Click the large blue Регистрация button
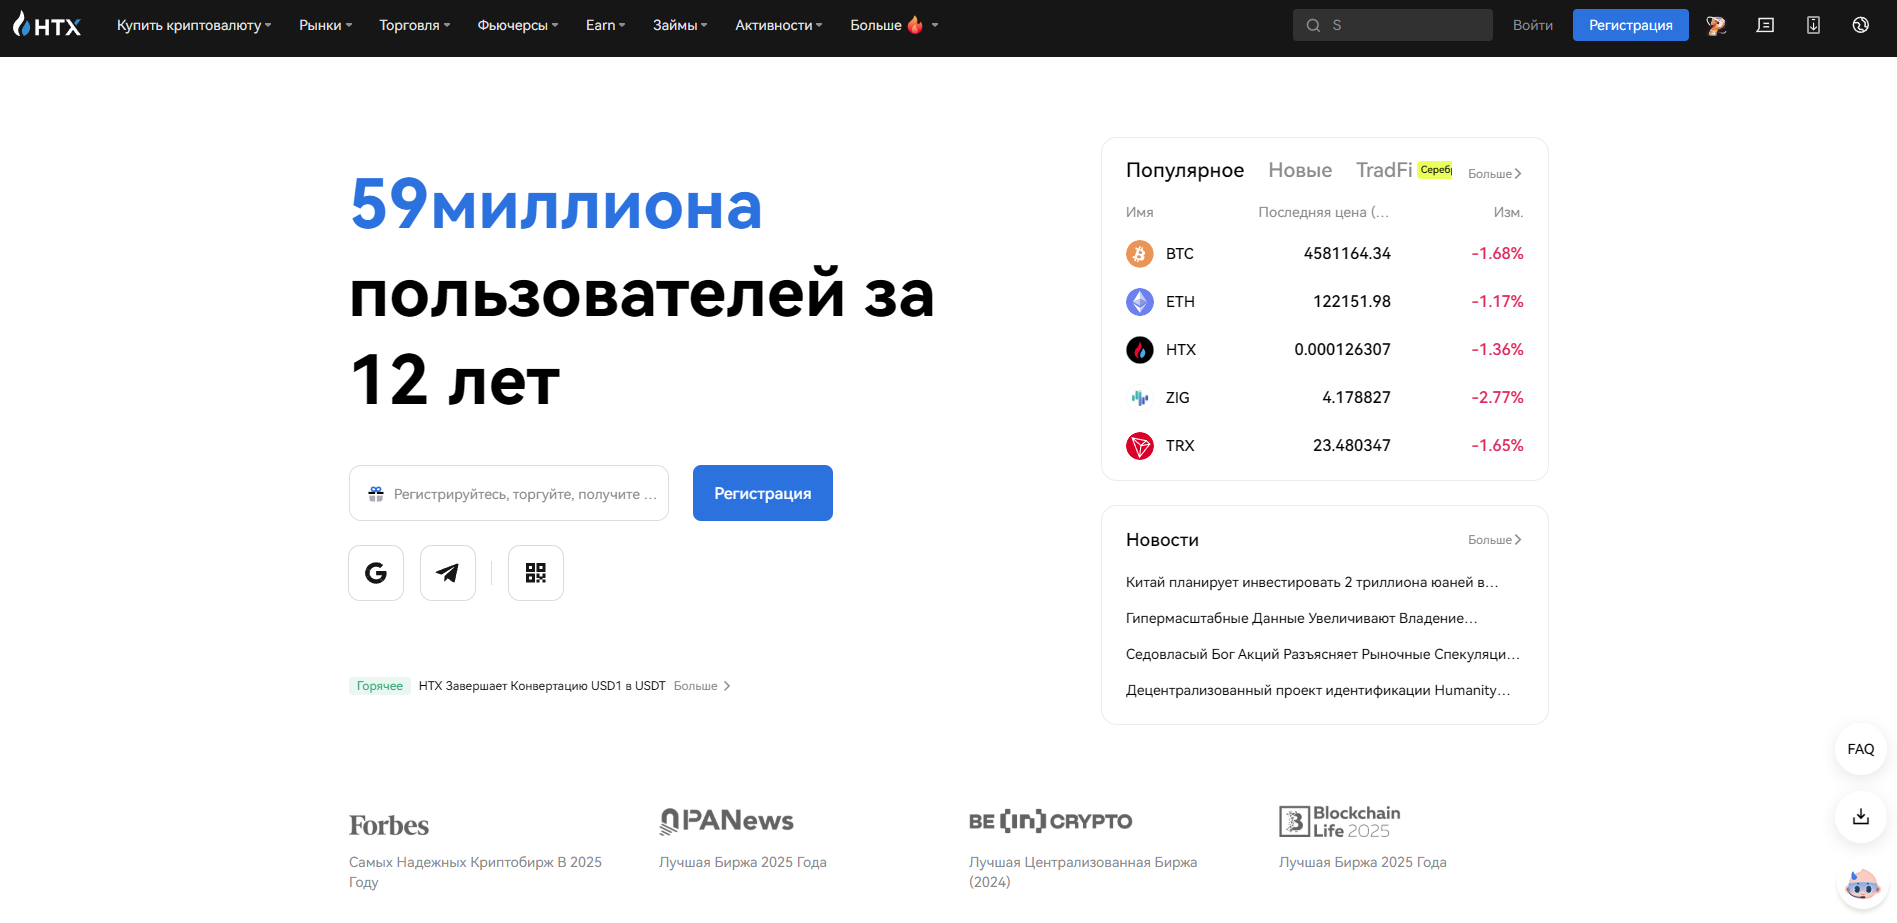 coord(763,493)
